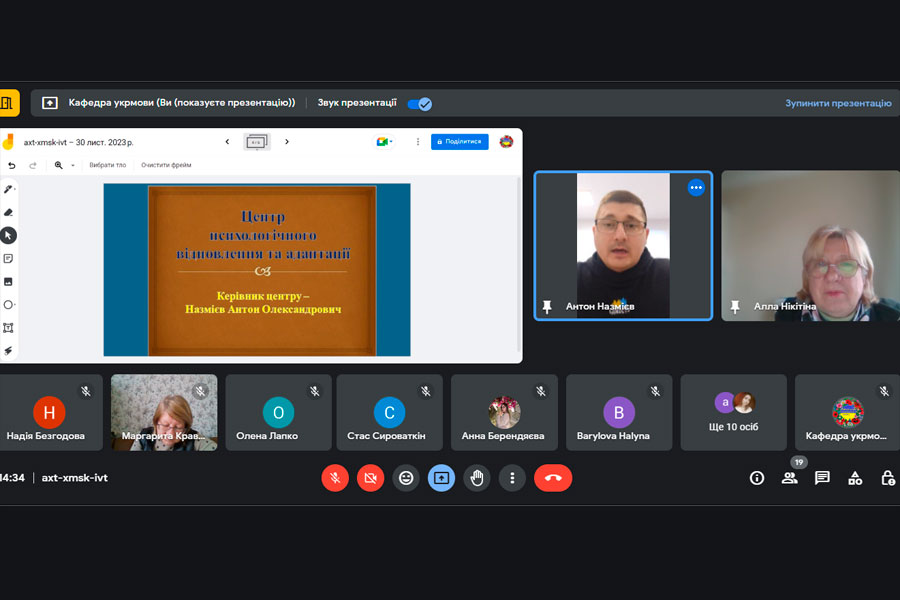Click 'Вибрати тло' to set background
The width and height of the screenshot is (900, 600).
click(x=107, y=165)
